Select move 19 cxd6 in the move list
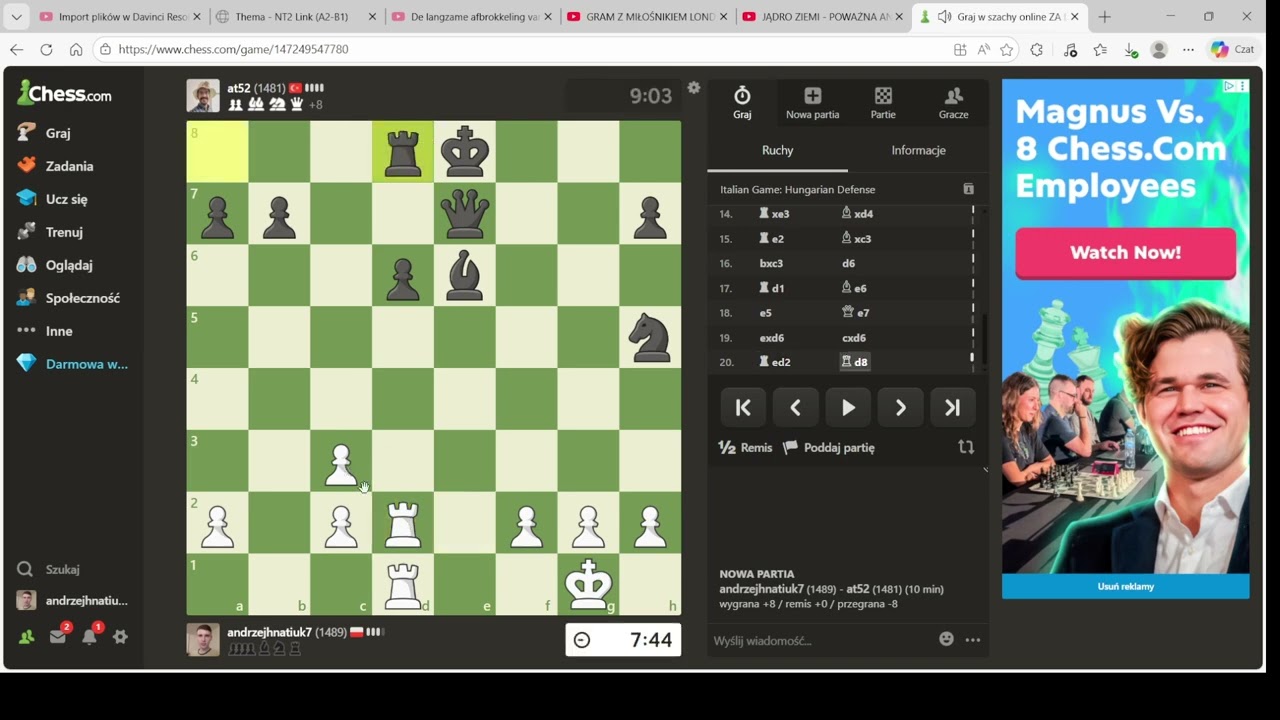This screenshot has height=720, width=1280. (854, 338)
